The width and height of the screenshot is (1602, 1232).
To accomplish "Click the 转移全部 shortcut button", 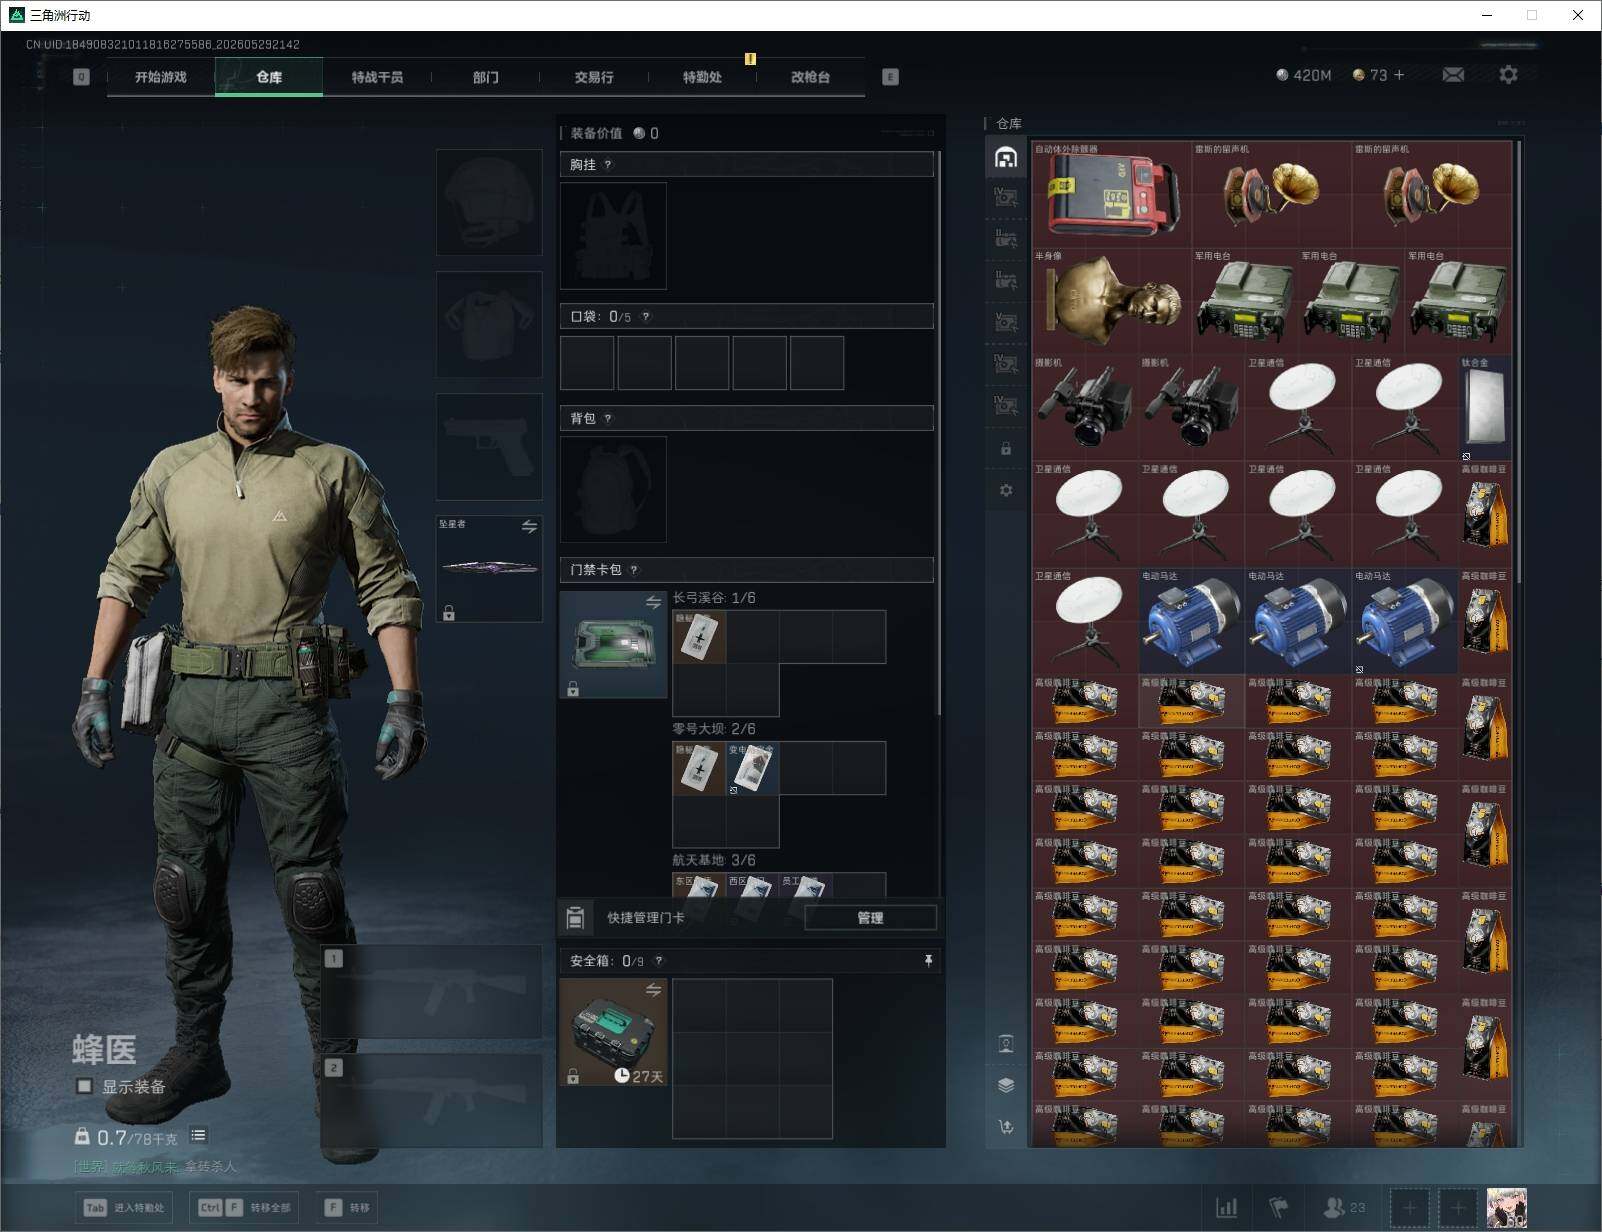I will coord(246,1207).
